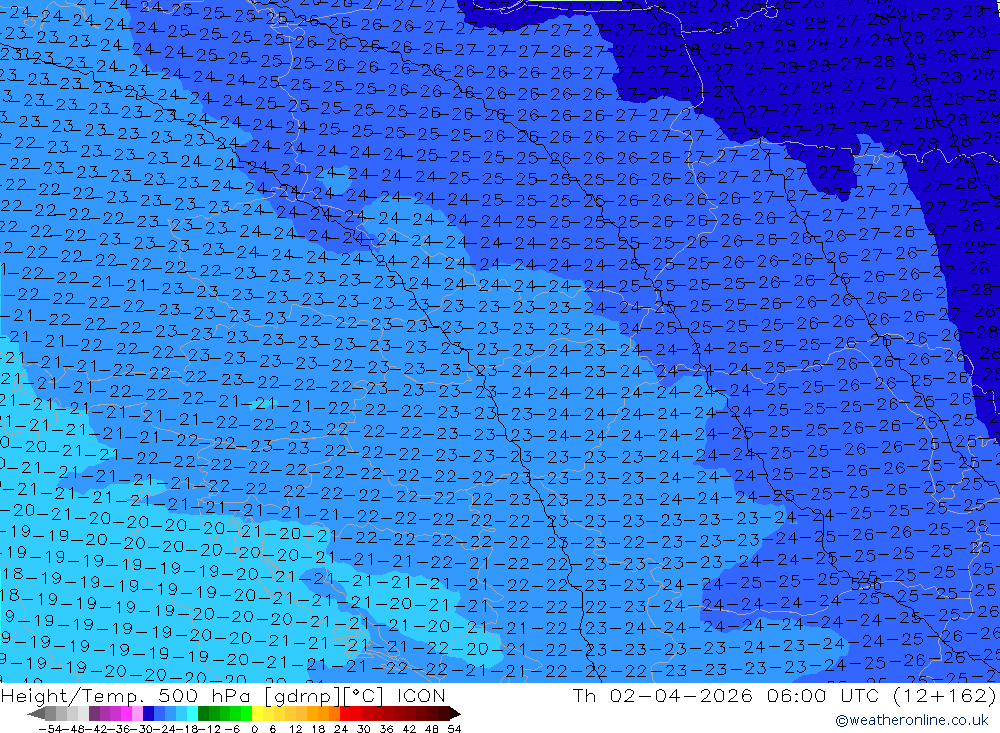1000x733 pixels.
Task: Click the gray left arrow end of legend
Action: click(x=36, y=713)
